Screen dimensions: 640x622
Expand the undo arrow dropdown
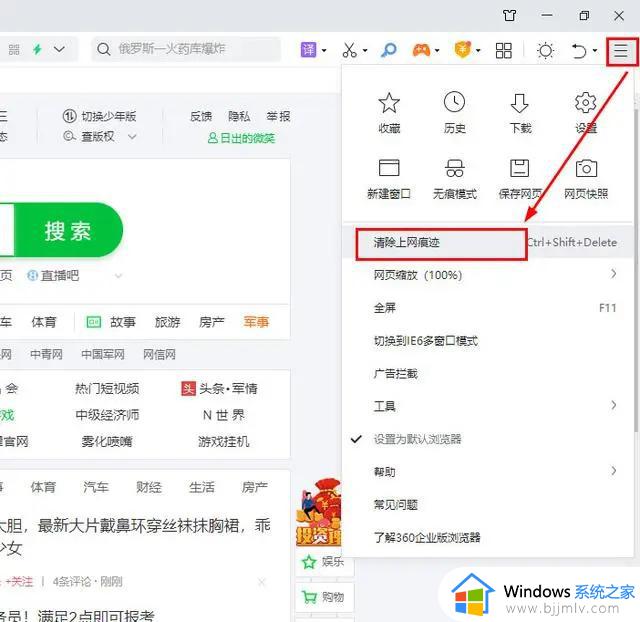[x=595, y=51]
